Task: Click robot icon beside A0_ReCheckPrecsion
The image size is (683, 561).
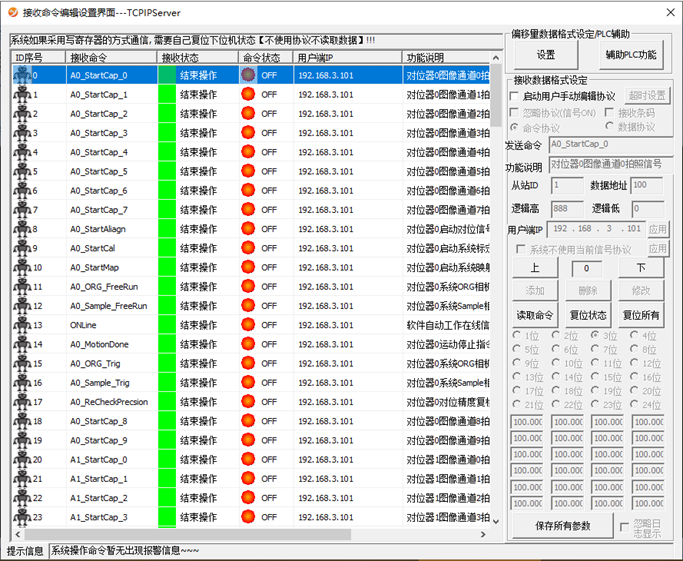Action: pyautogui.click(x=22, y=402)
